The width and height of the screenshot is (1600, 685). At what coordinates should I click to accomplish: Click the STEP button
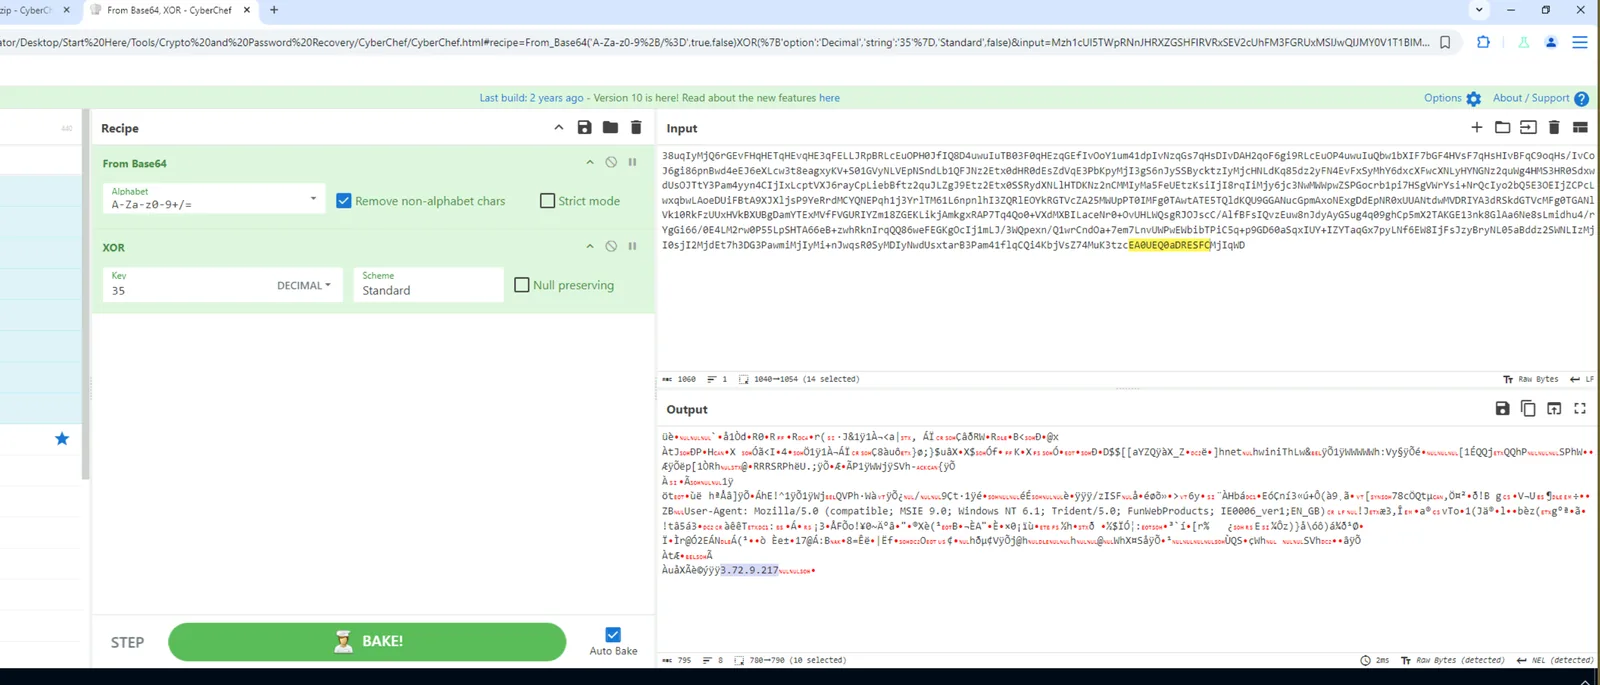(127, 642)
